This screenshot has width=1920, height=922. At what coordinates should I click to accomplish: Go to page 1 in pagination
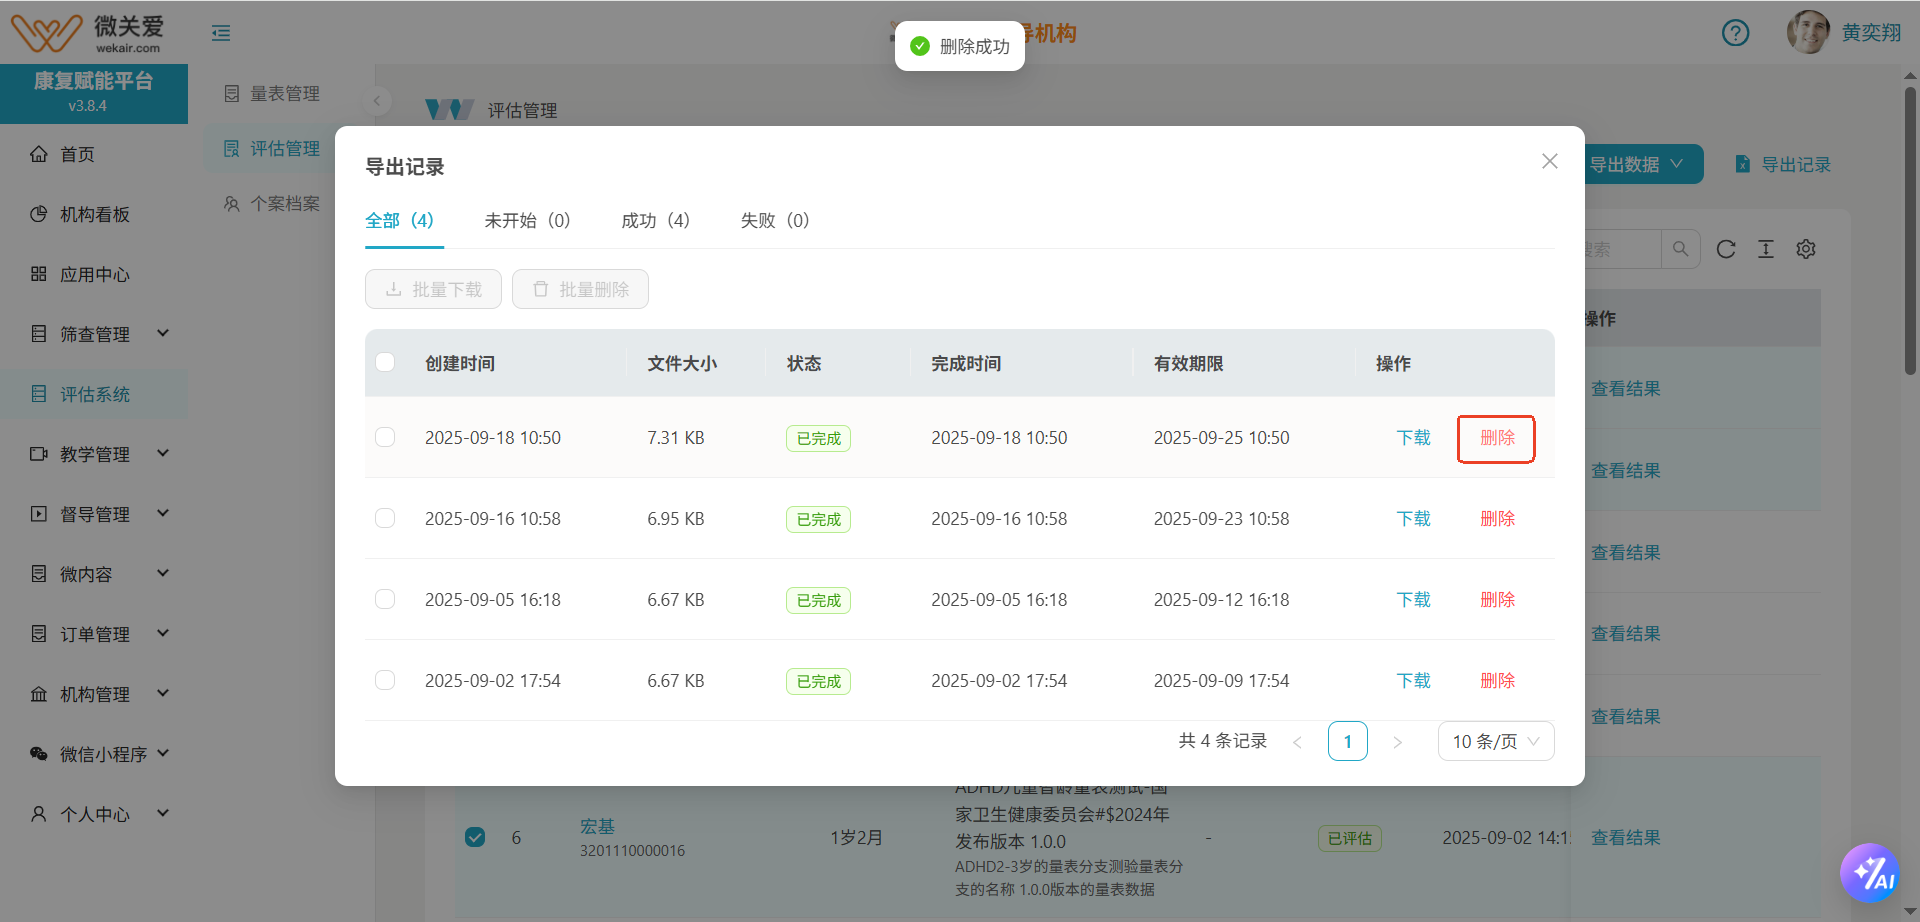click(1347, 741)
